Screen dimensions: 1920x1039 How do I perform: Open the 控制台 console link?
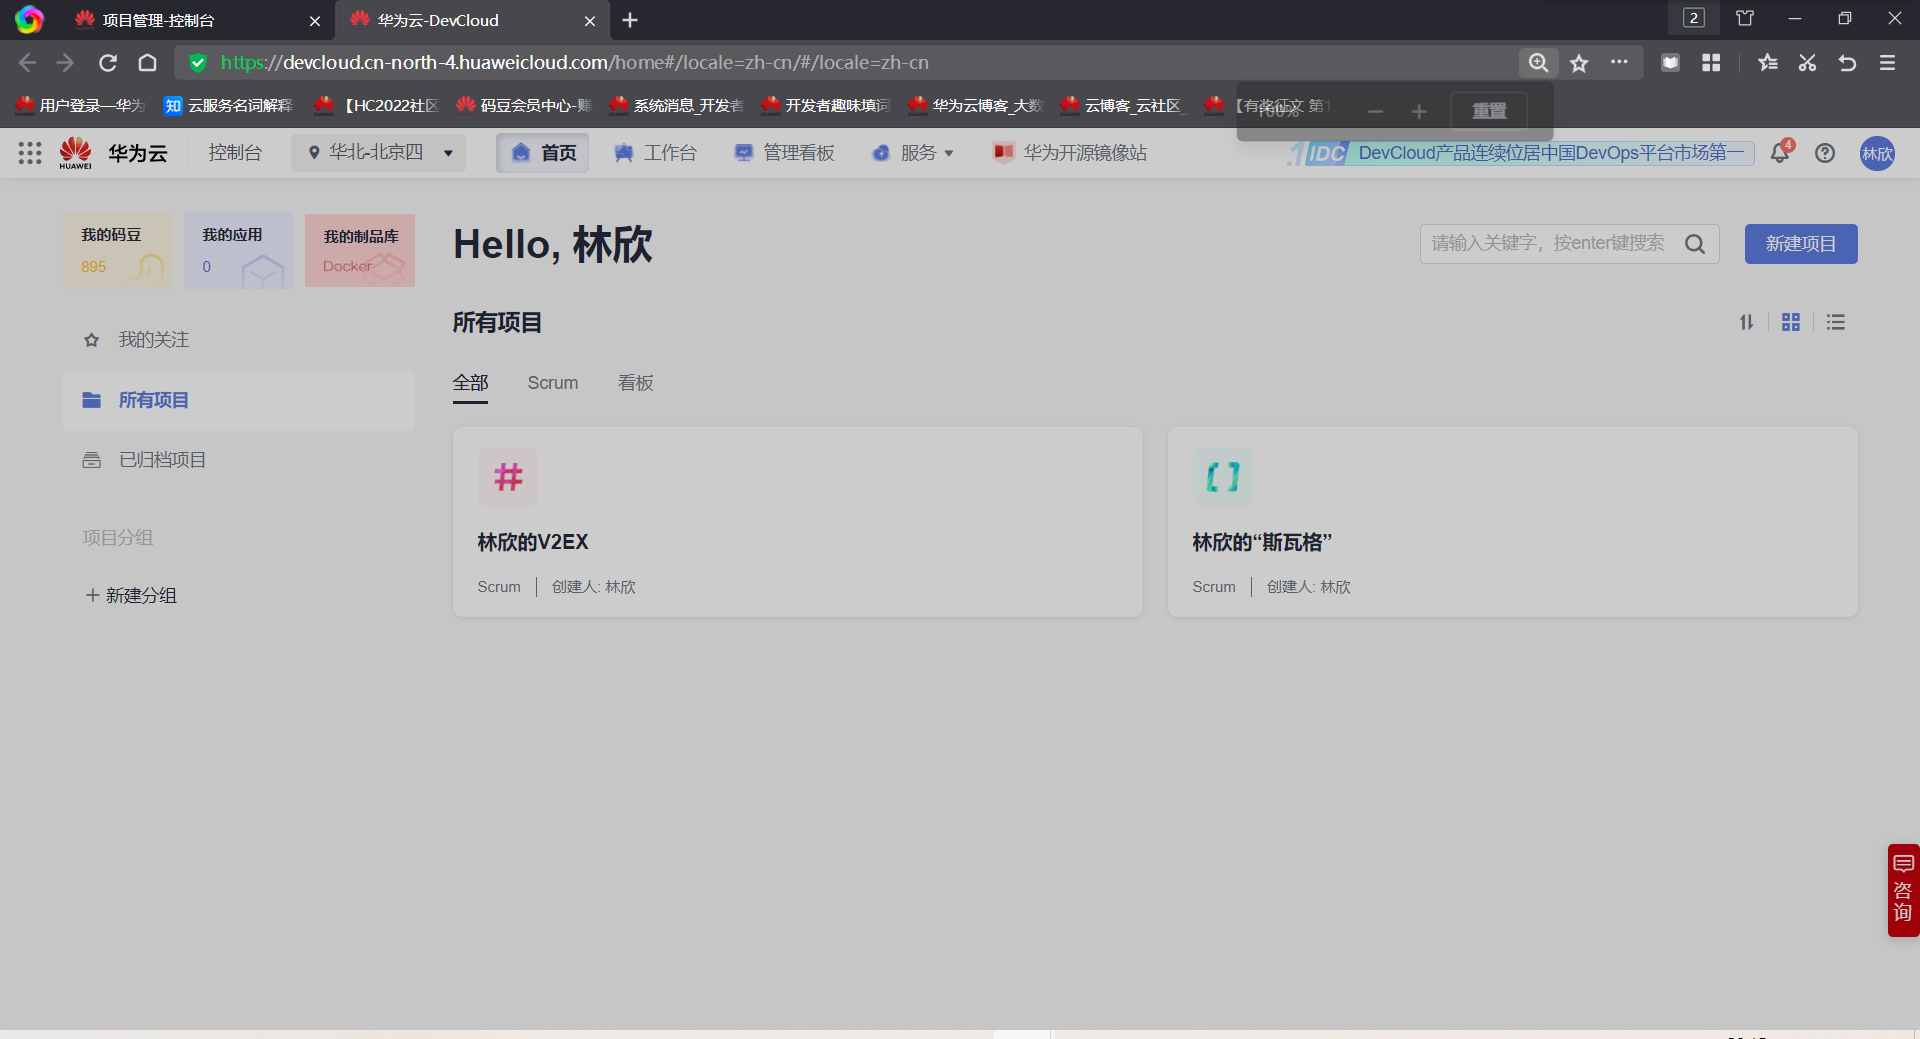[x=235, y=153]
